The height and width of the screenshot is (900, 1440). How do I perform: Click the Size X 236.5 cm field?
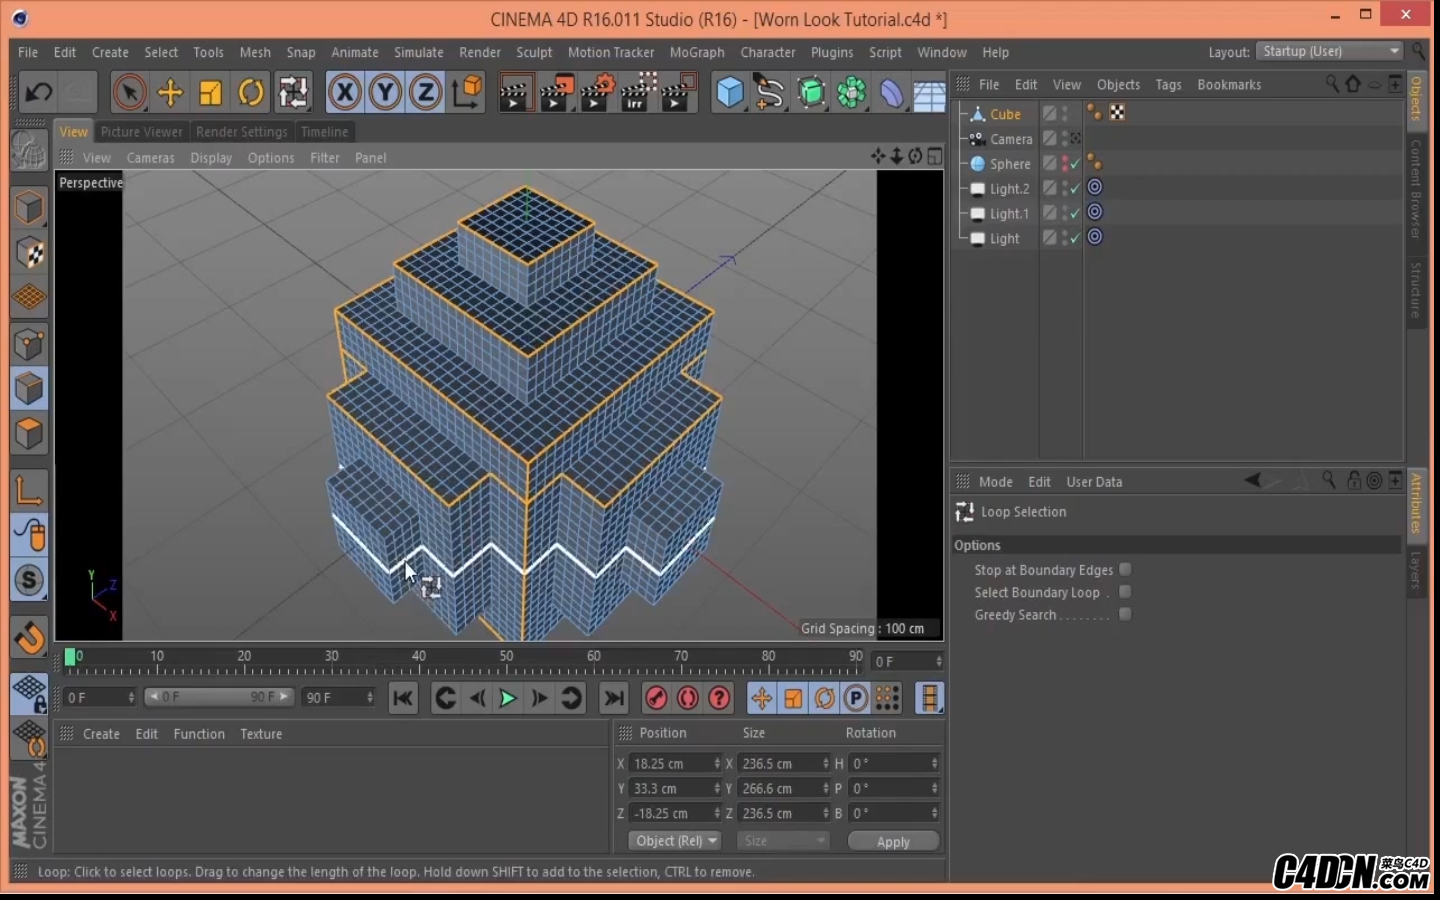[x=778, y=763]
